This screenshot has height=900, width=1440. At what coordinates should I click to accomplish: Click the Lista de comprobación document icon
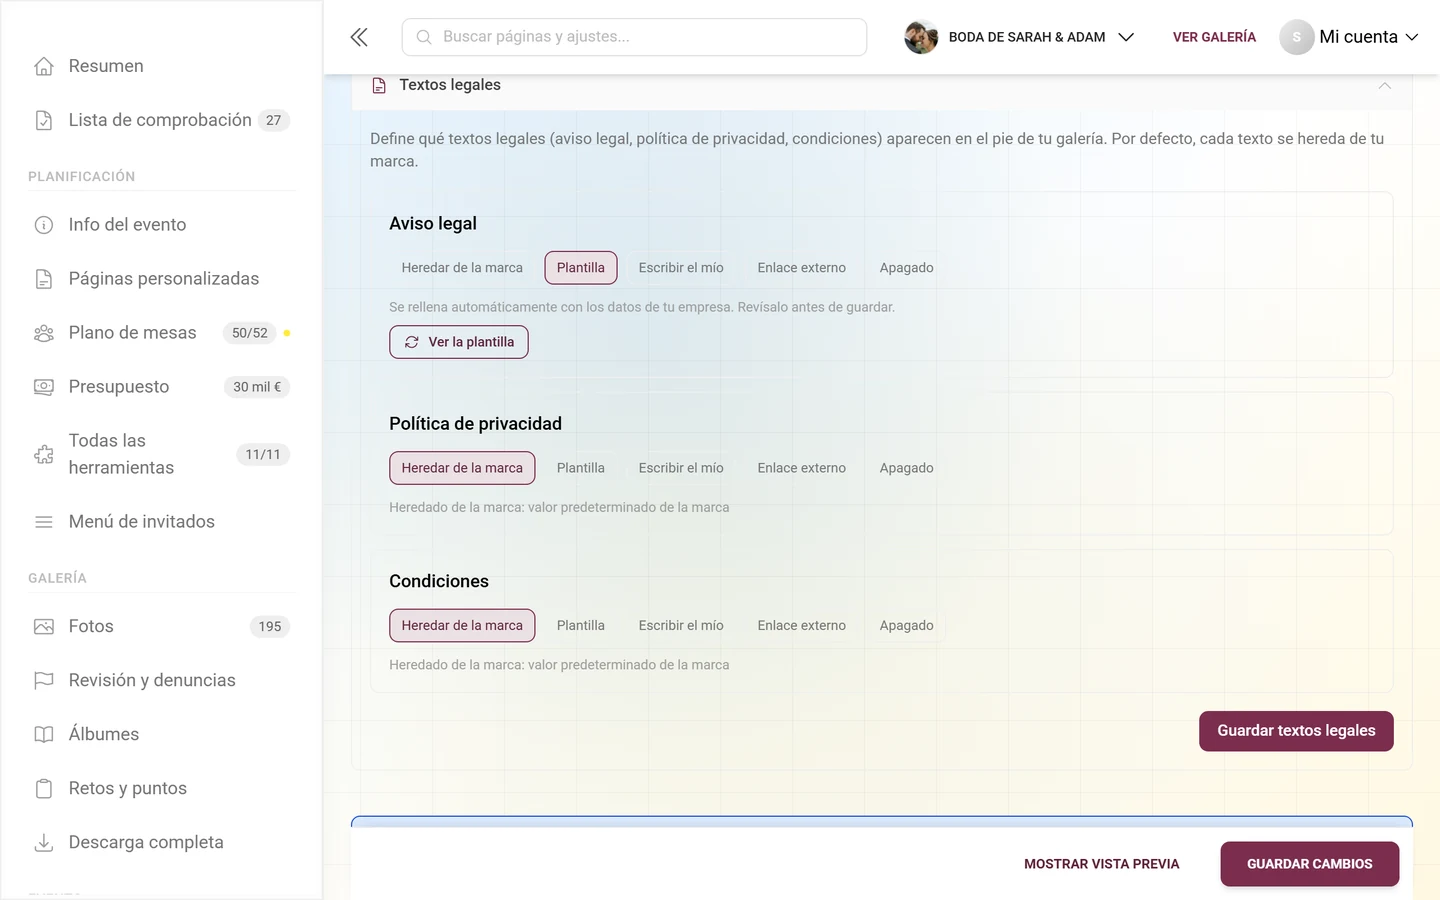(x=44, y=120)
